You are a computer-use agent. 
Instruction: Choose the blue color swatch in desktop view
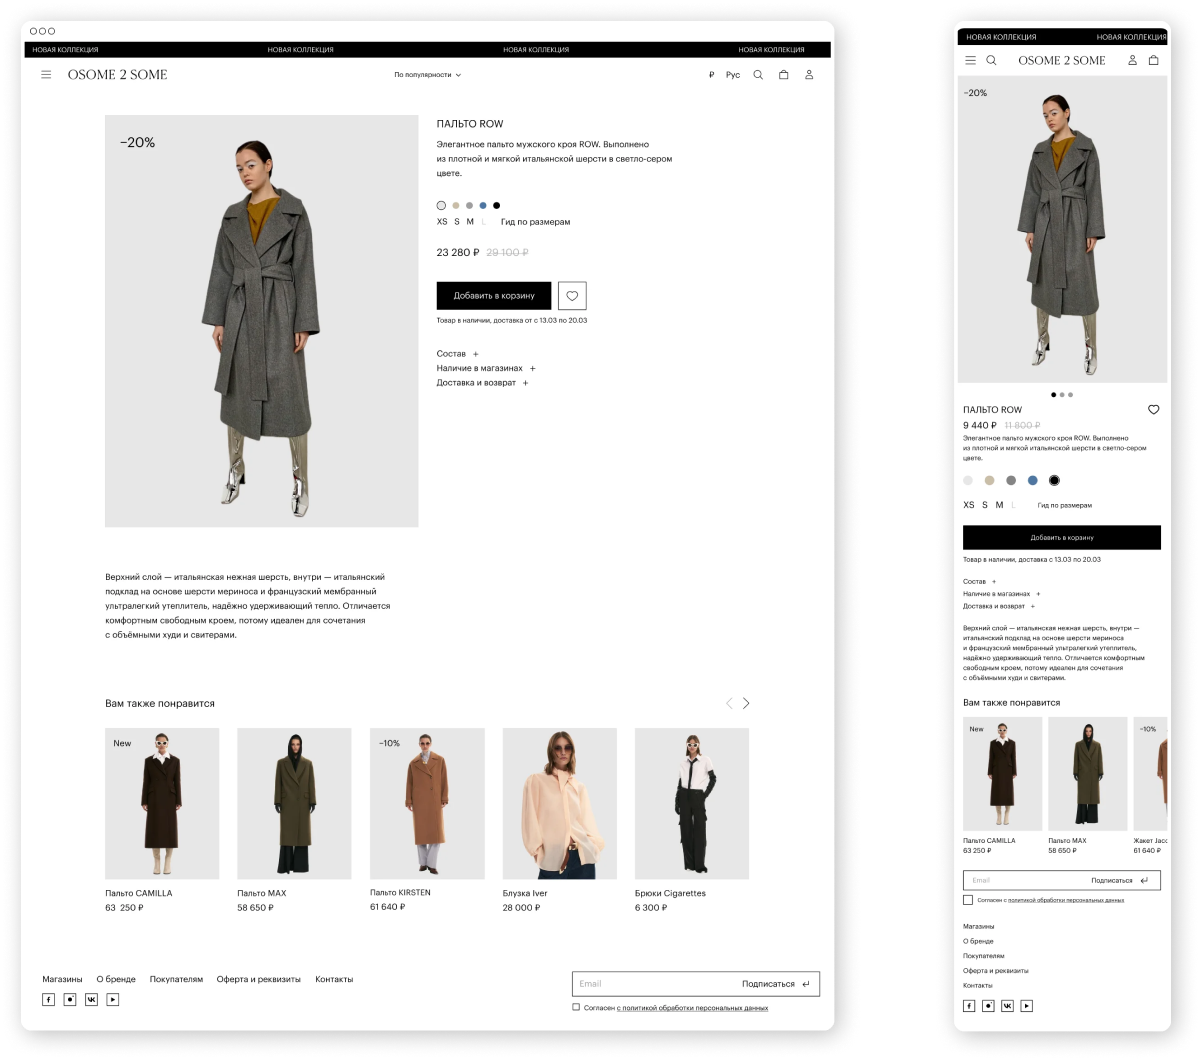[483, 206]
